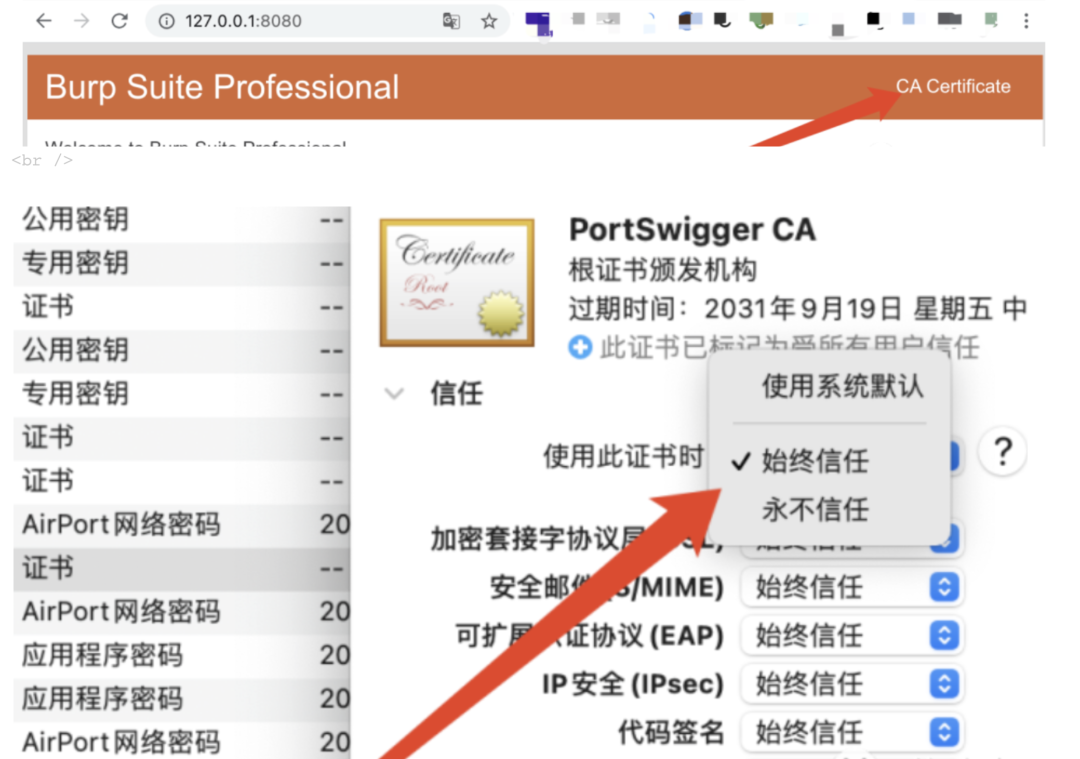Choose 使用系统默认 from the popup menu
Image resolution: width=1080 pixels, height=759 pixels.
point(842,386)
